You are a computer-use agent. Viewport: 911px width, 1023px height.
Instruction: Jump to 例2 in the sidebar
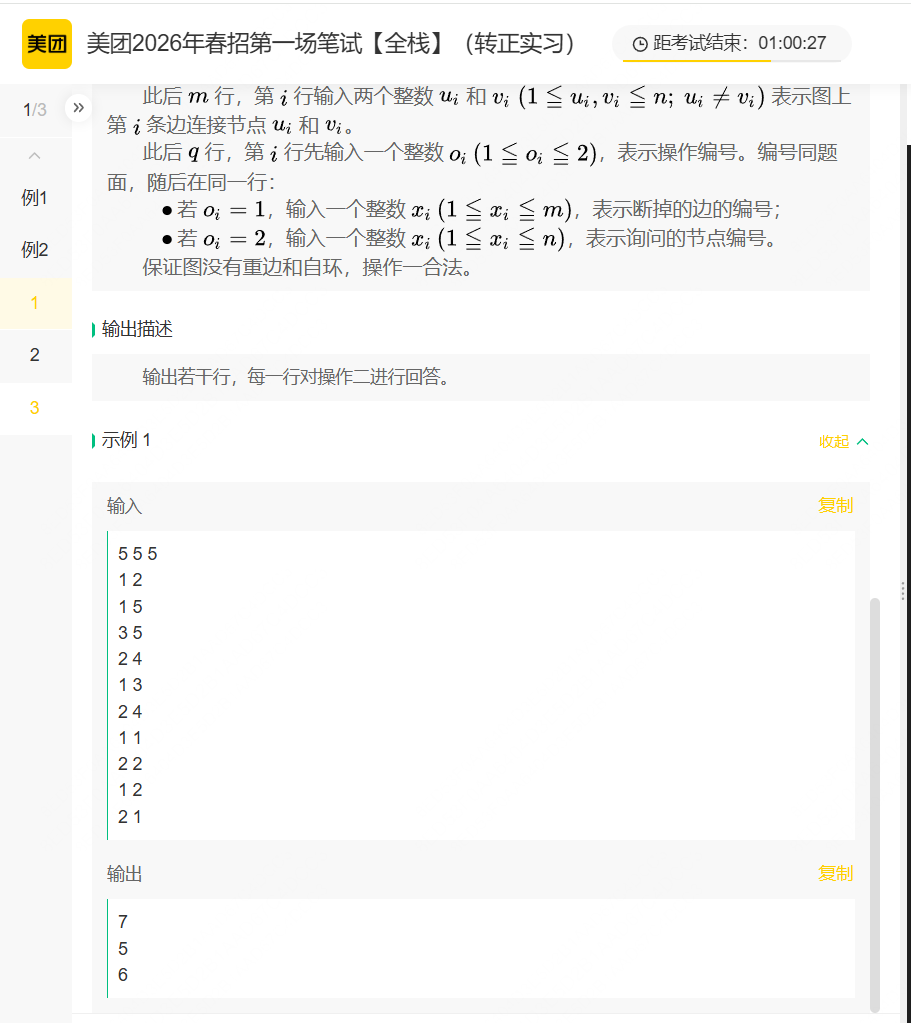click(35, 250)
